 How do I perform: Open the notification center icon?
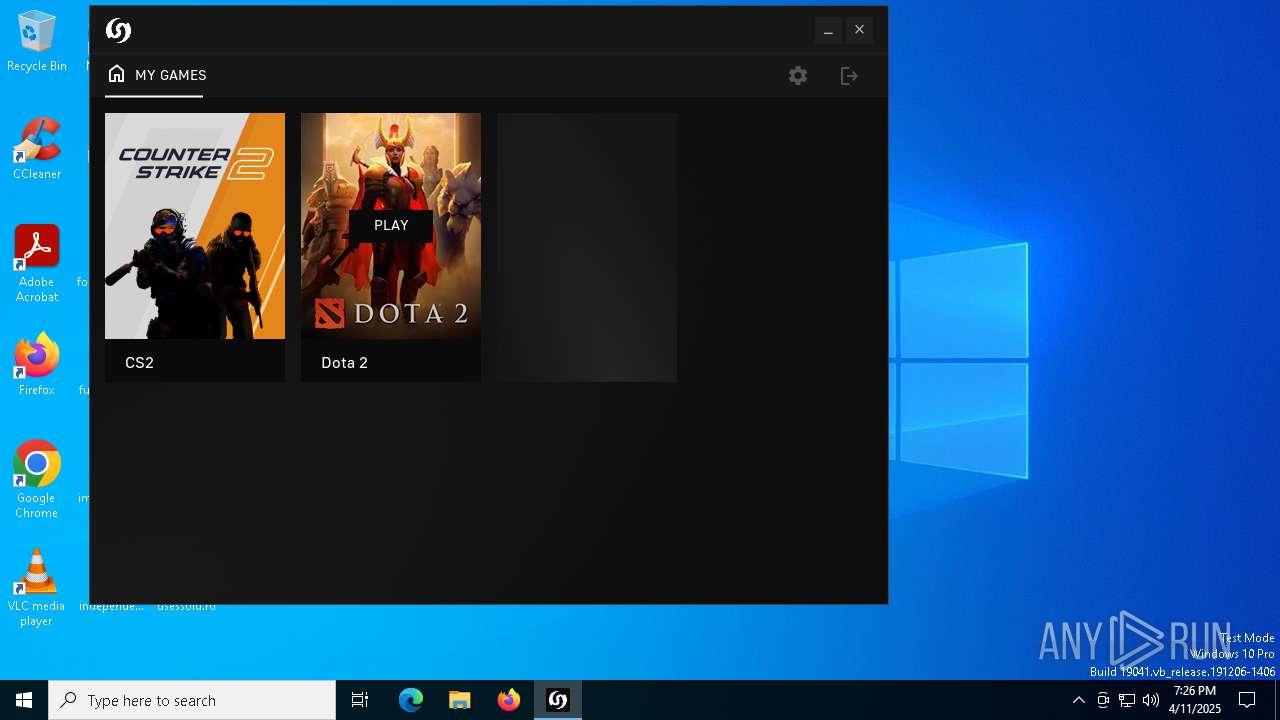click(x=1247, y=700)
